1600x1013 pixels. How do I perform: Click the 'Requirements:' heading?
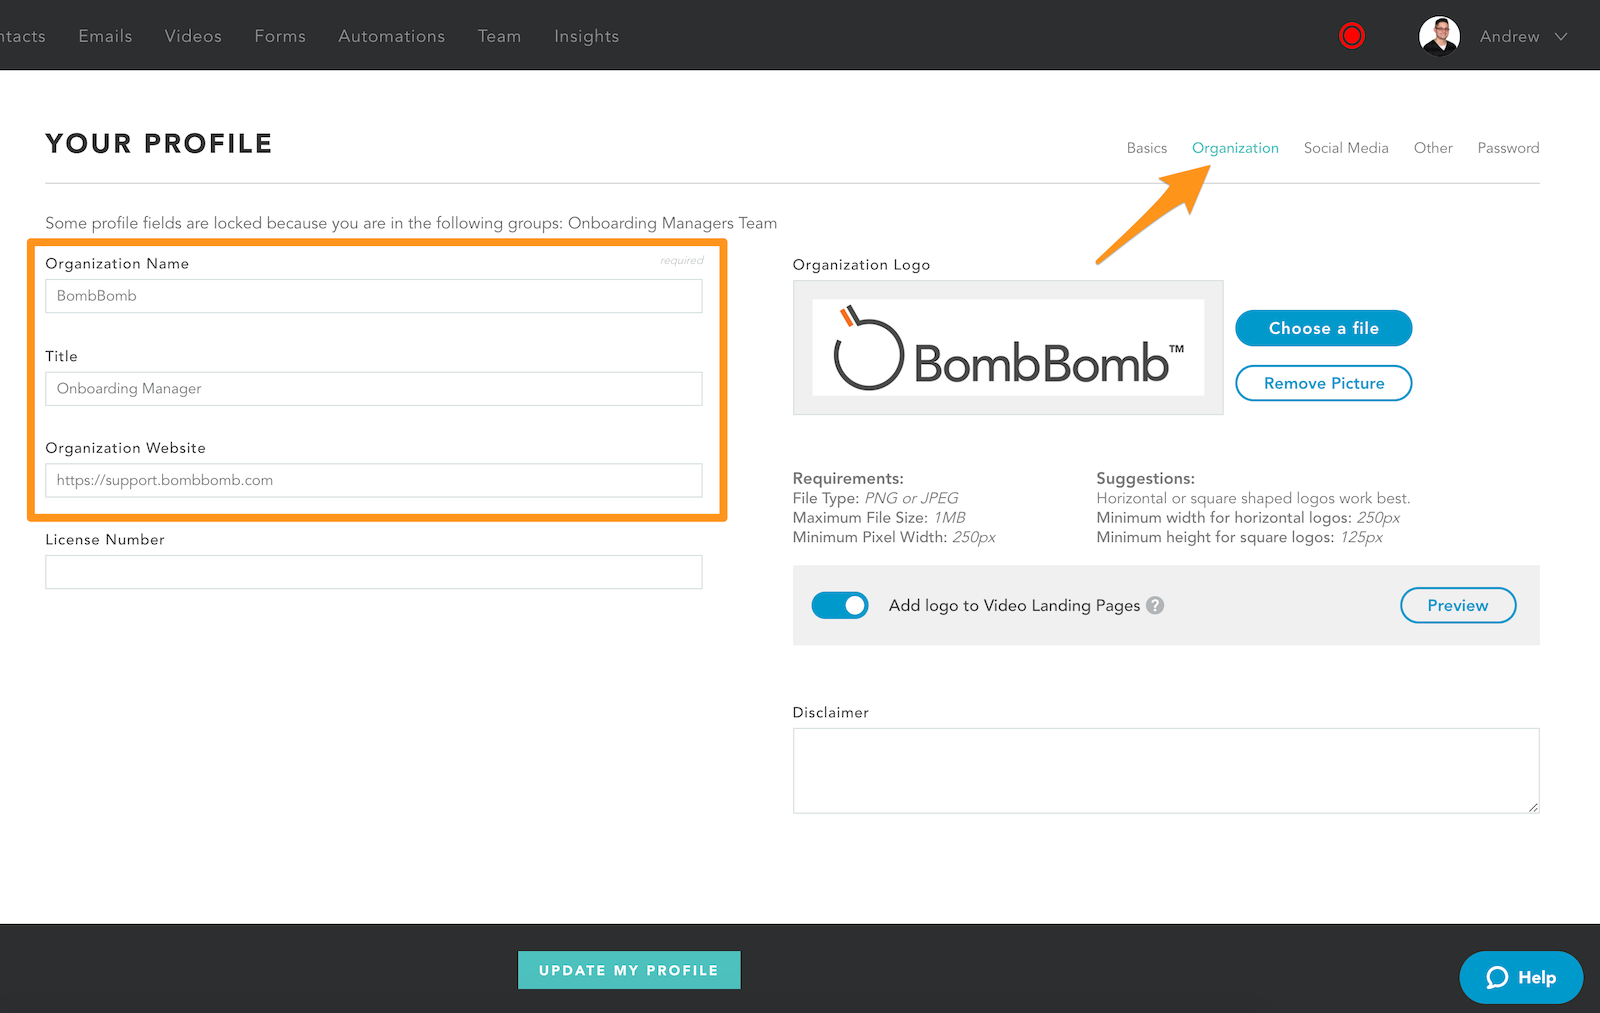pyautogui.click(x=848, y=479)
